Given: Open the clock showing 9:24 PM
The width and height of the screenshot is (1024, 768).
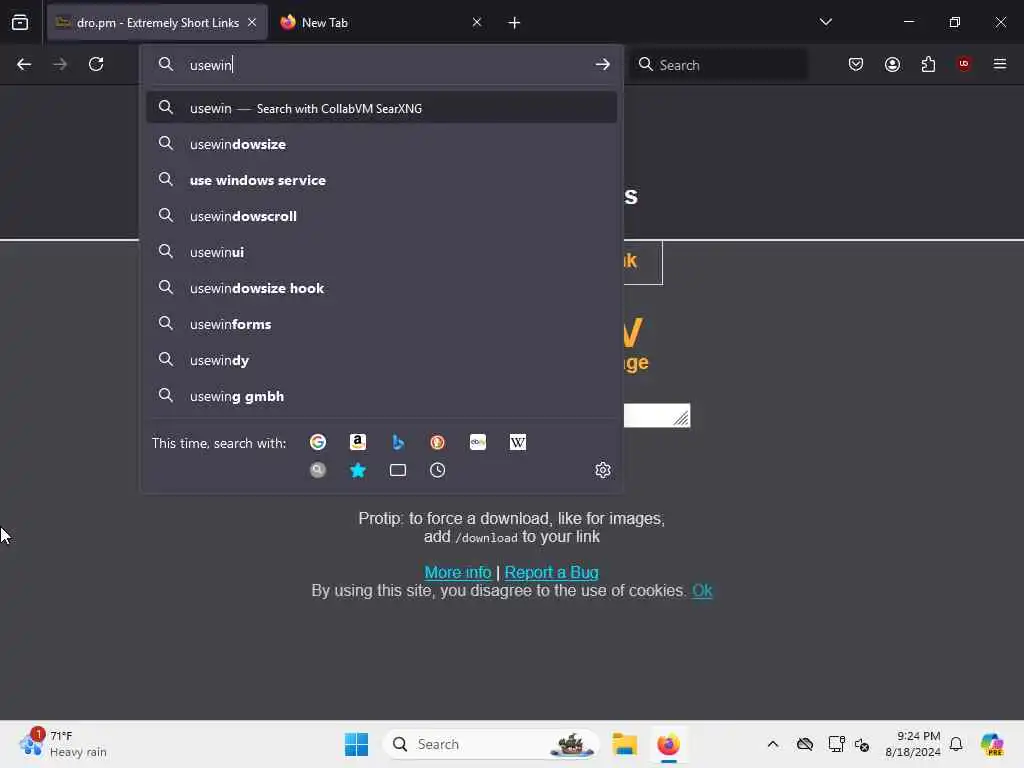Looking at the screenshot, I should click(913, 744).
